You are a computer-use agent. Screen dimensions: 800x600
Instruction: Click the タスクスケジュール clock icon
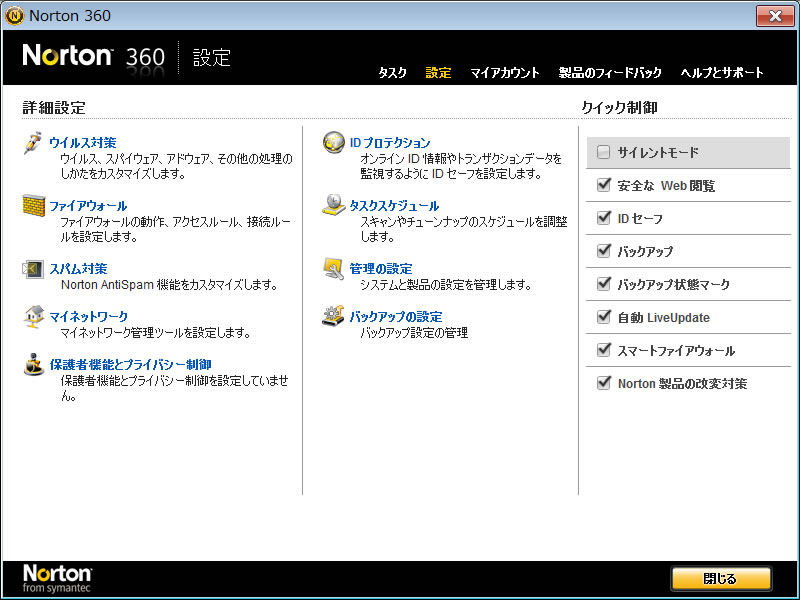click(x=333, y=206)
